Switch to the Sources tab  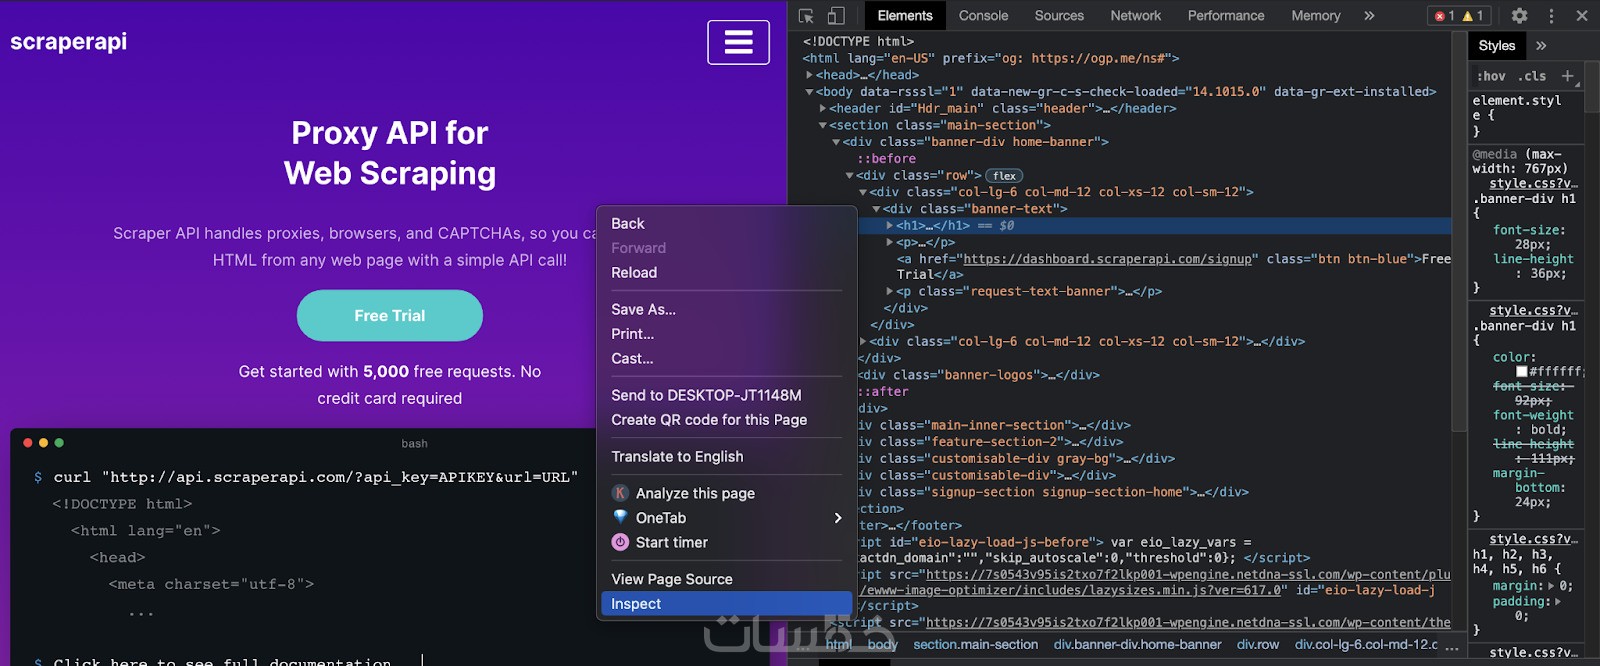coord(1059,16)
